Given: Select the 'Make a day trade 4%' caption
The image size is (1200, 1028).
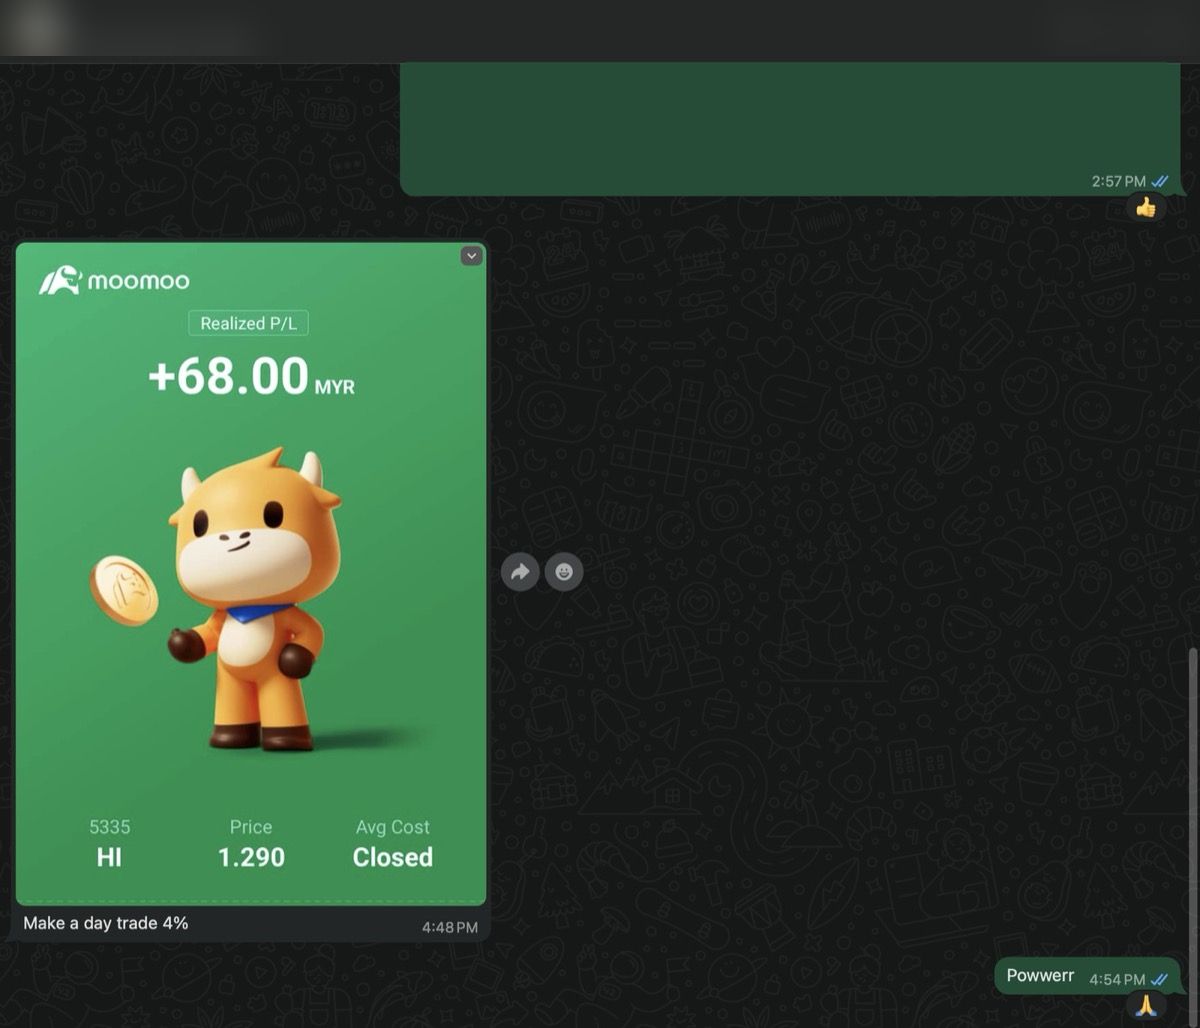Looking at the screenshot, I should (106, 923).
